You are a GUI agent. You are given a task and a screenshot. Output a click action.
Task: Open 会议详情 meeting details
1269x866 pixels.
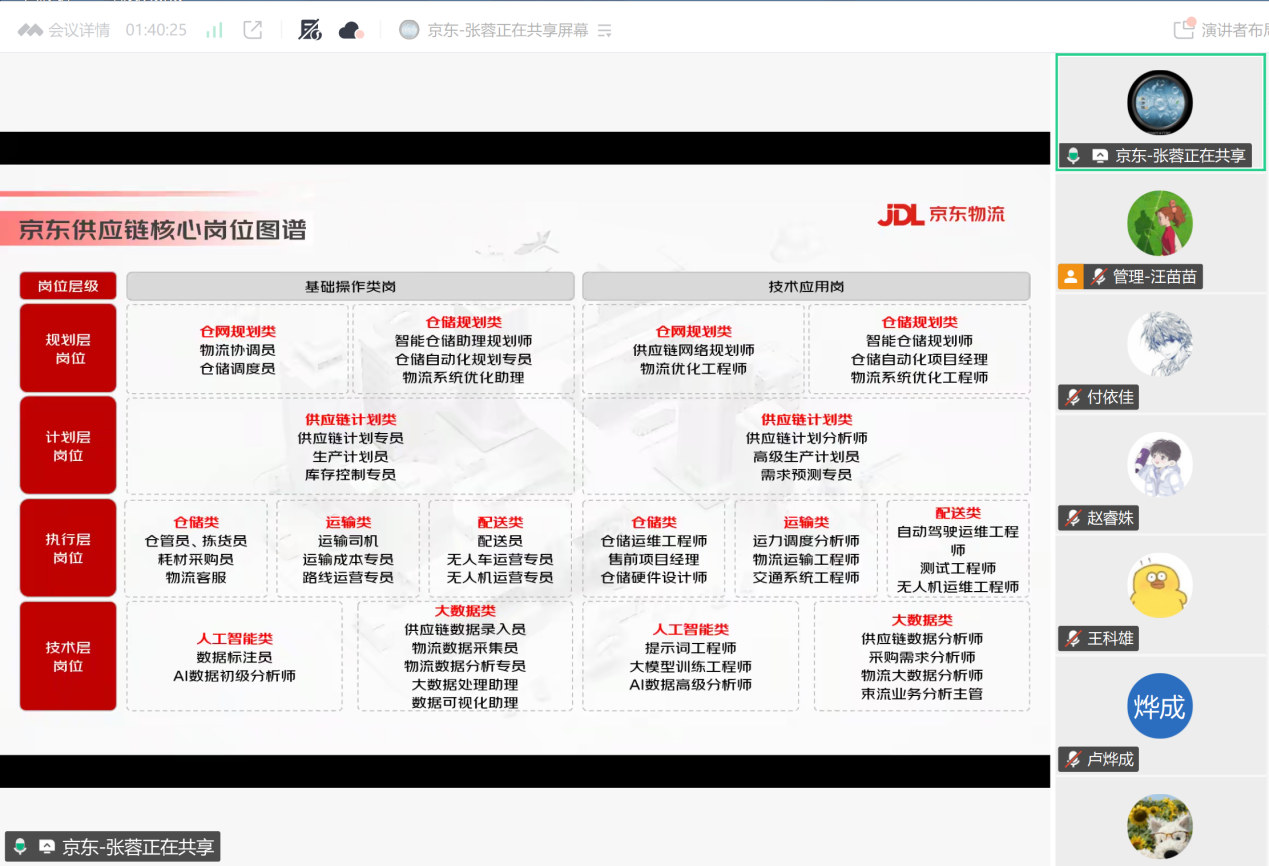point(65,30)
